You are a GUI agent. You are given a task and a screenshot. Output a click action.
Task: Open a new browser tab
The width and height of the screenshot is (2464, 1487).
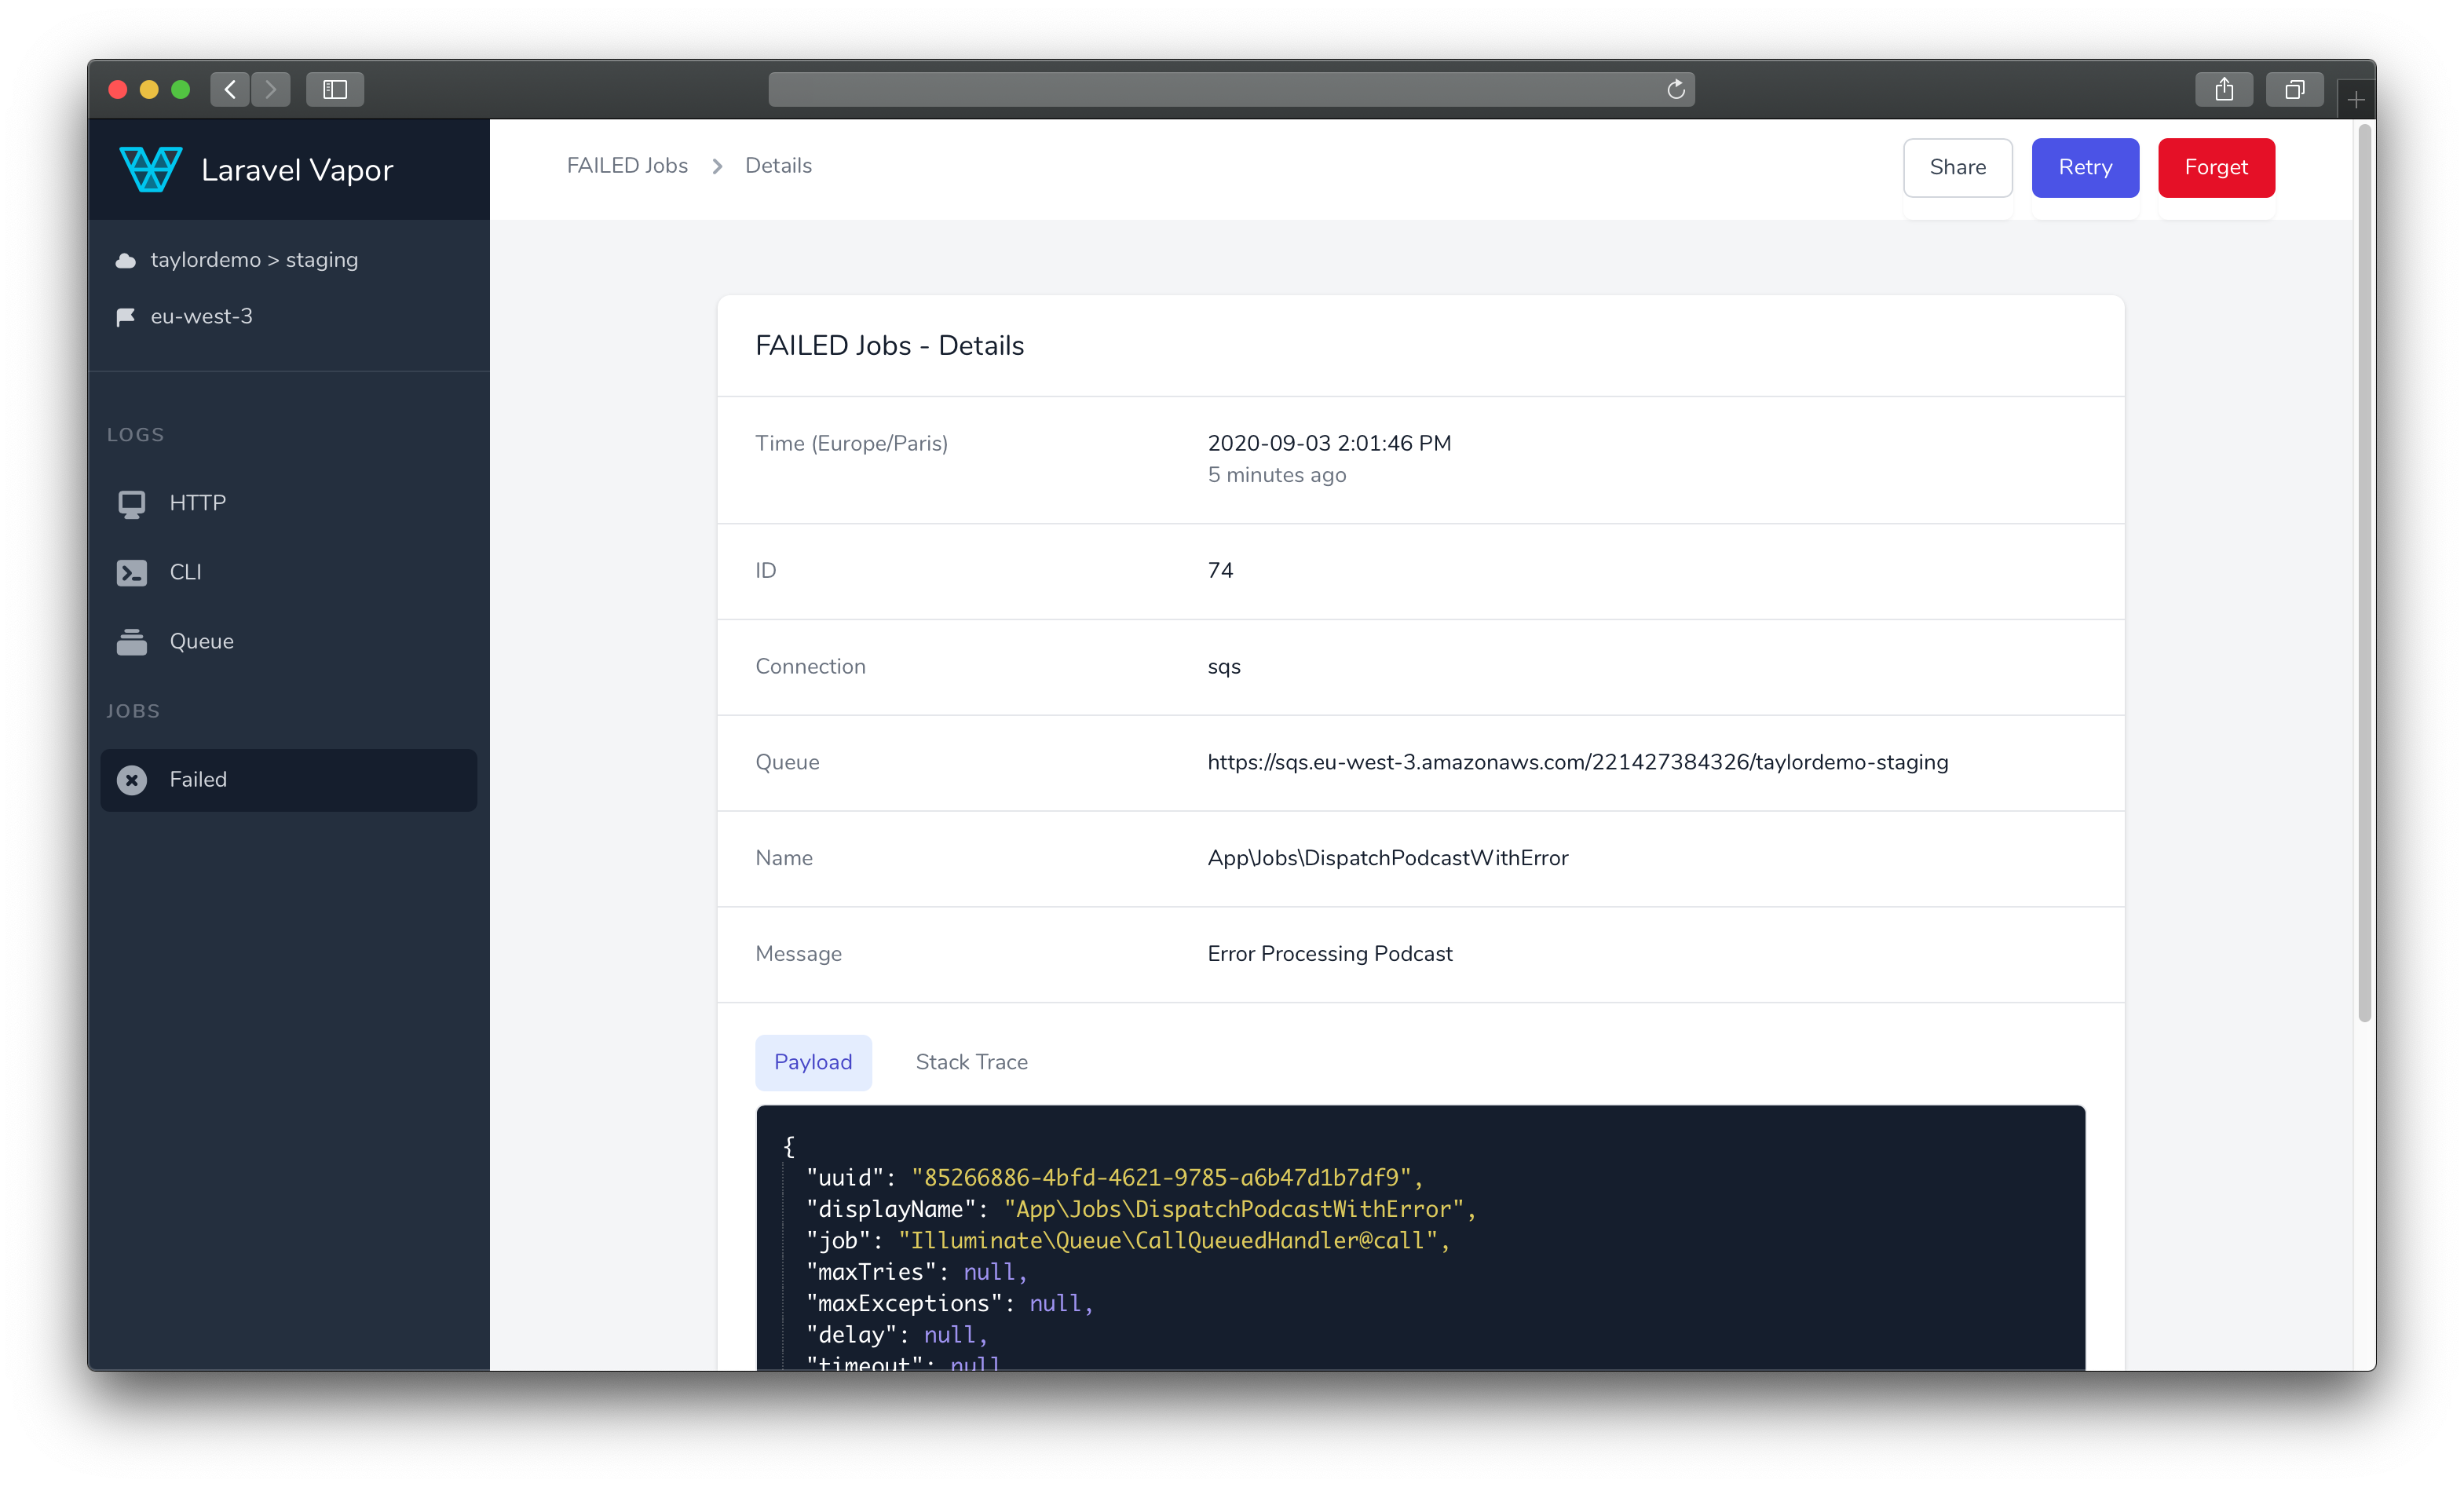click(x=2356, y=100)
